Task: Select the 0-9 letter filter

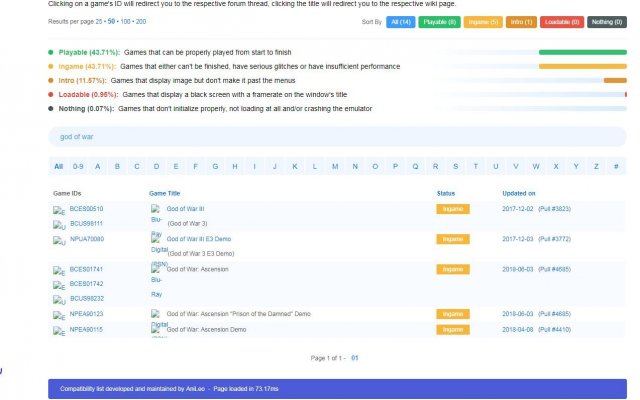Action: click(x=78, y=167)
